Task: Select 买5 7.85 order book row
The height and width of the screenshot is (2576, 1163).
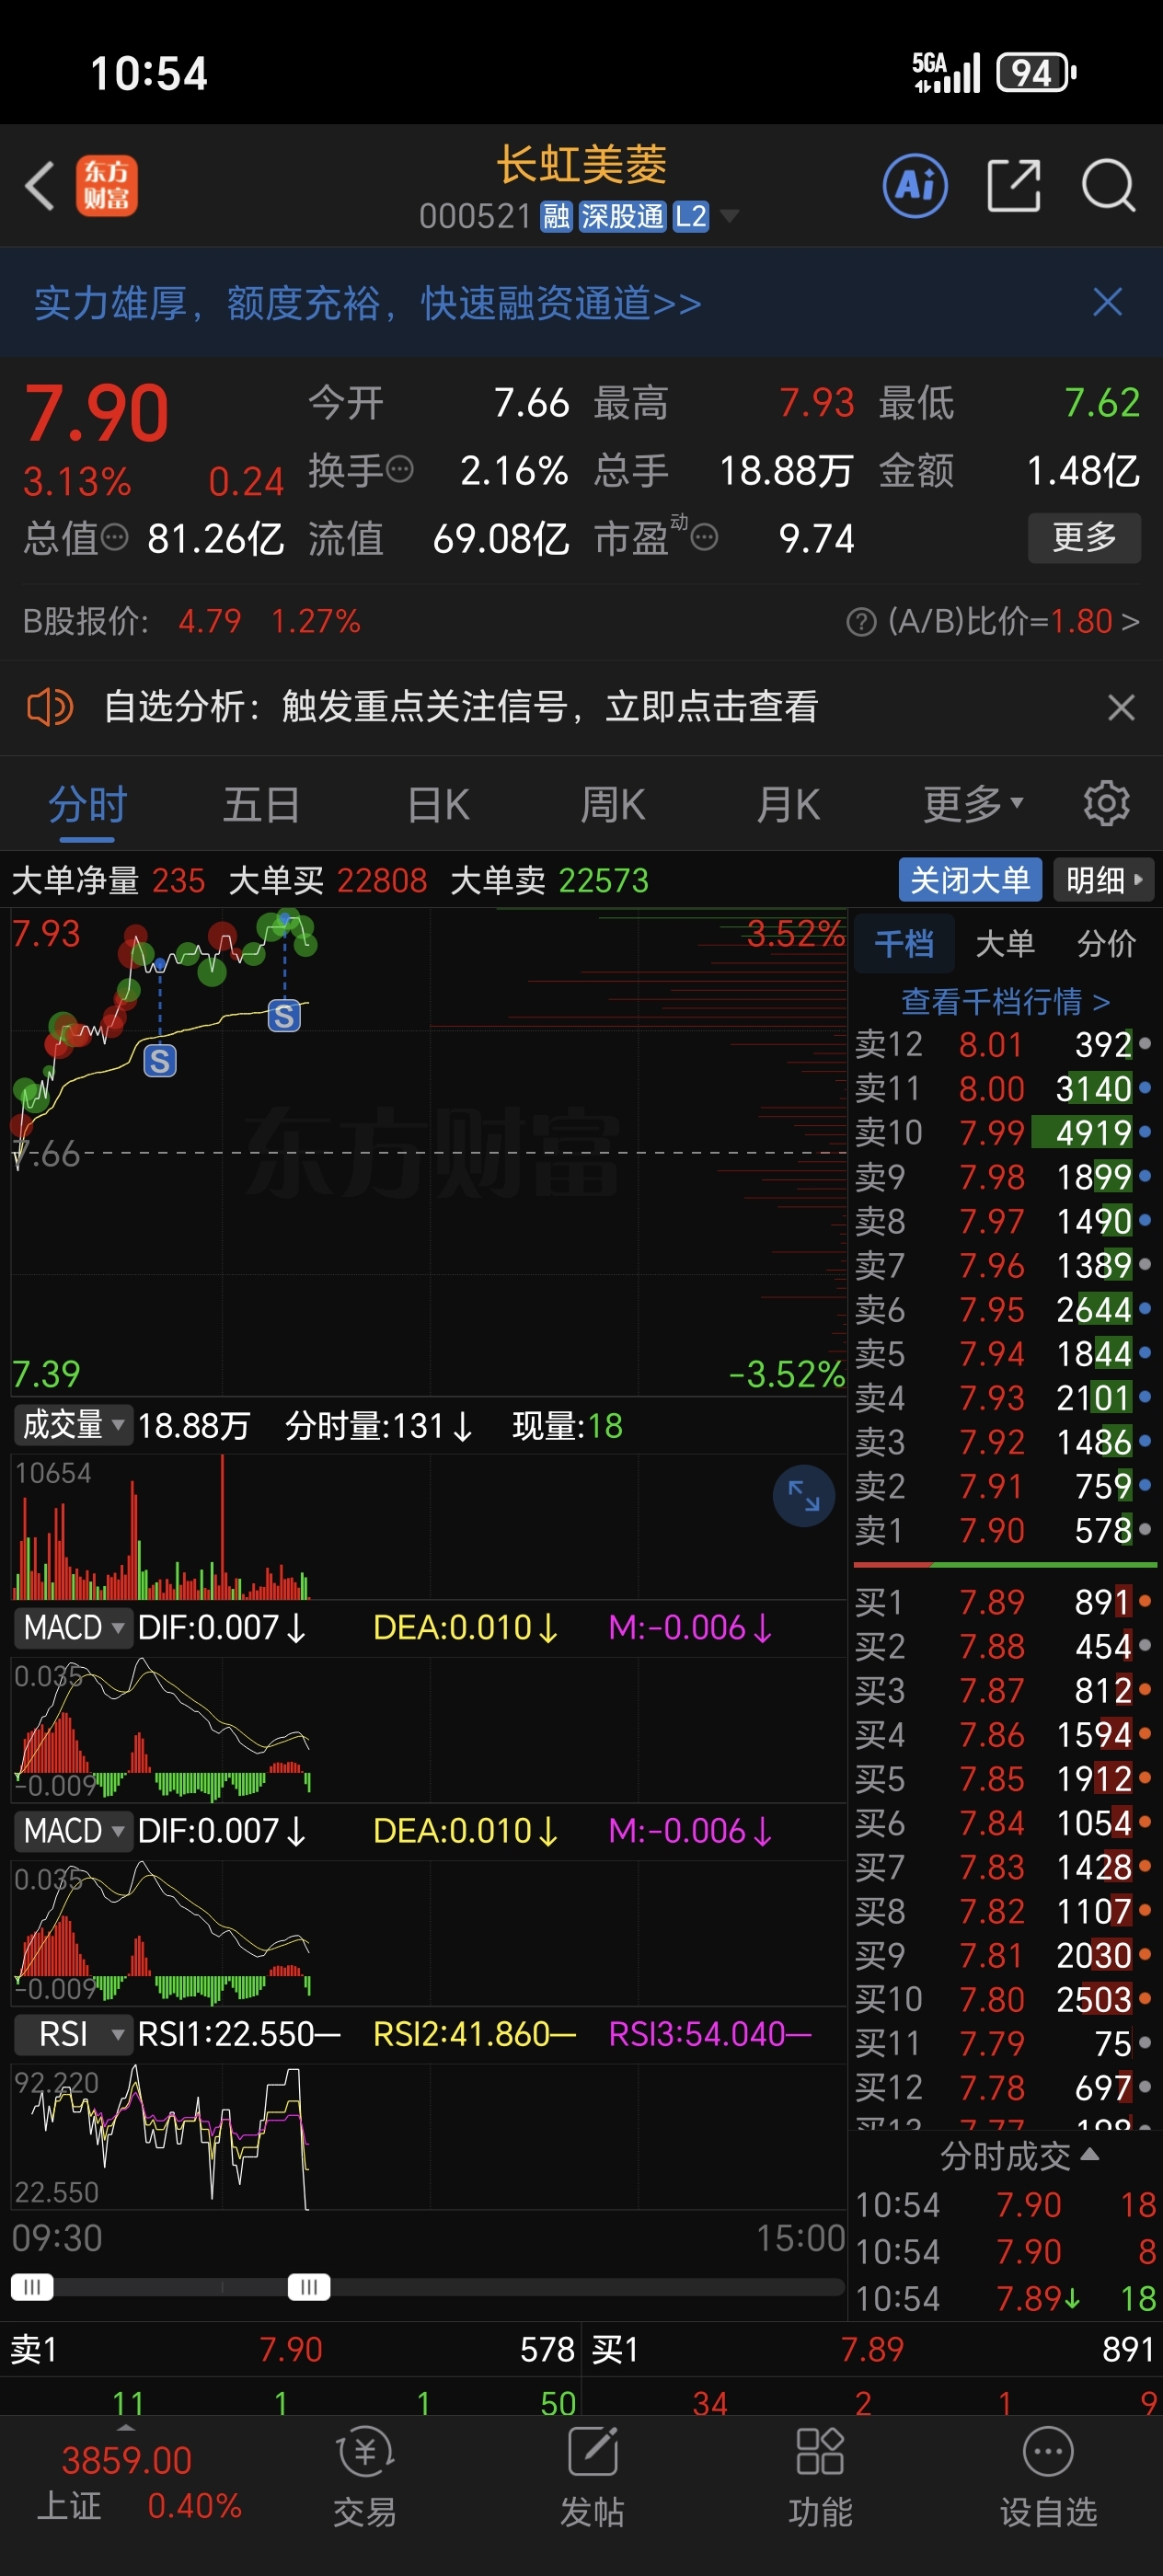Action: tap(1004, 1778)
